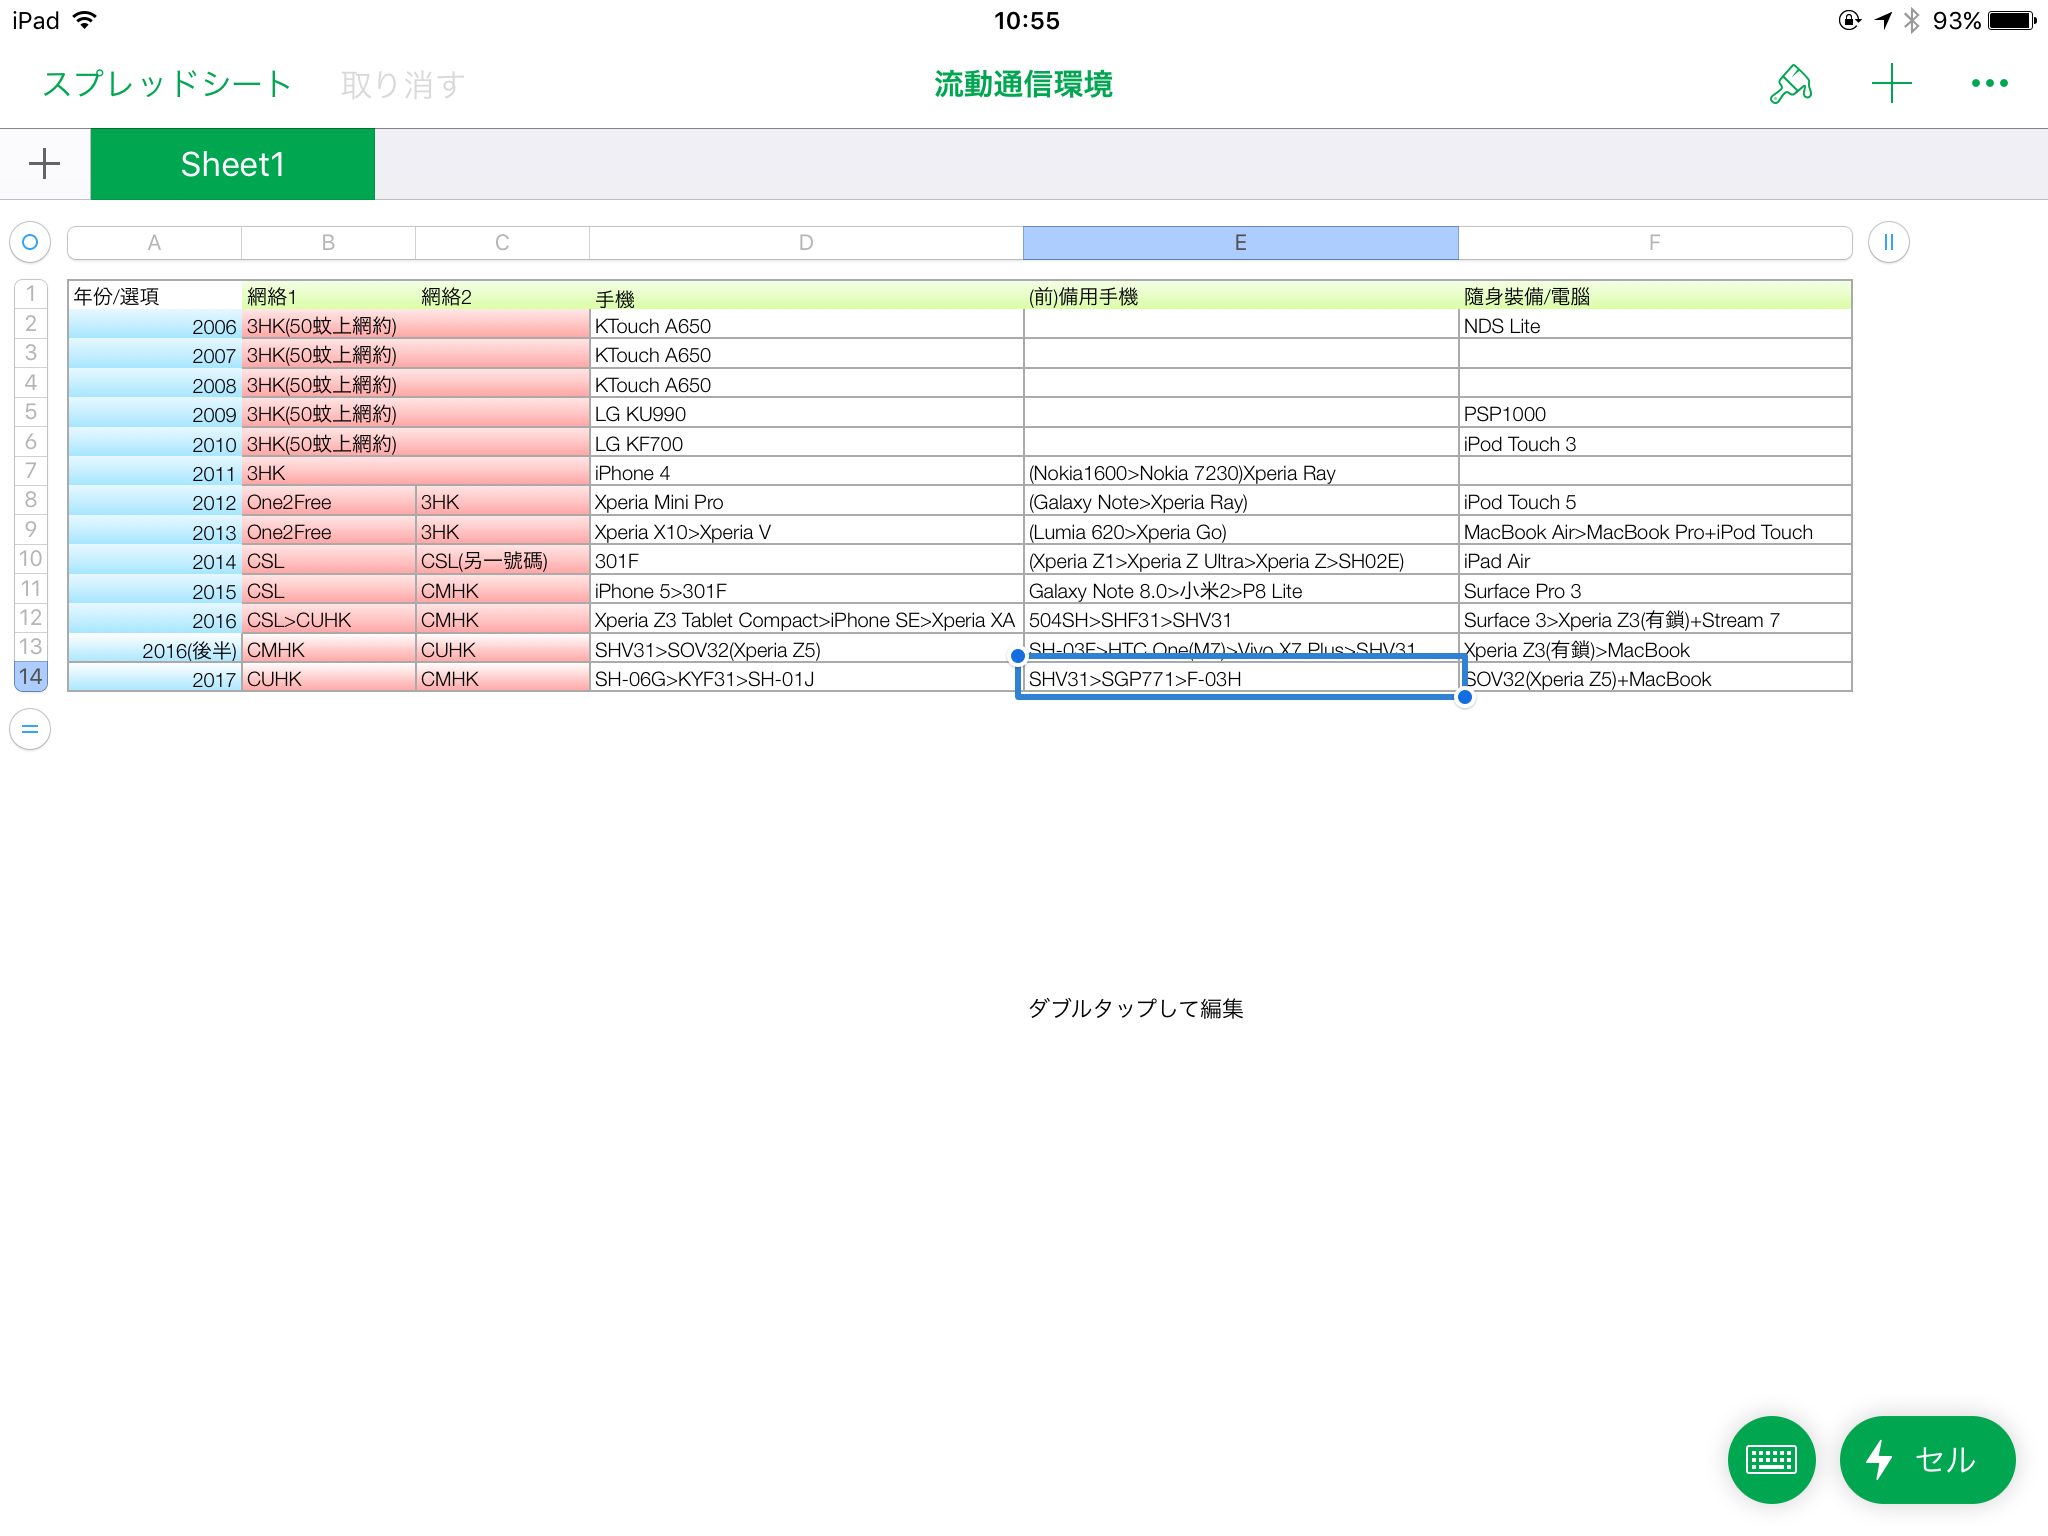Add a new sheet with plus button

(x=44, y=164)
